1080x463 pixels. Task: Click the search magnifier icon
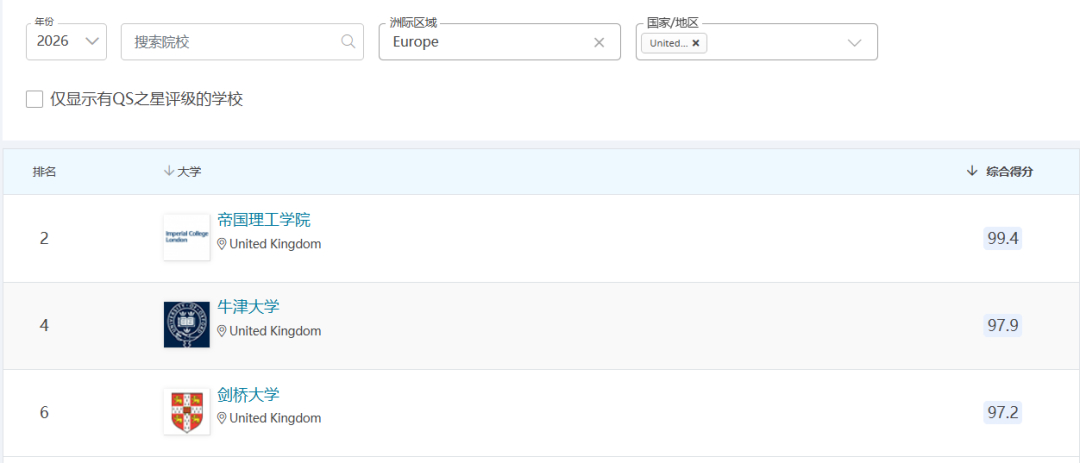click(349, 41)
